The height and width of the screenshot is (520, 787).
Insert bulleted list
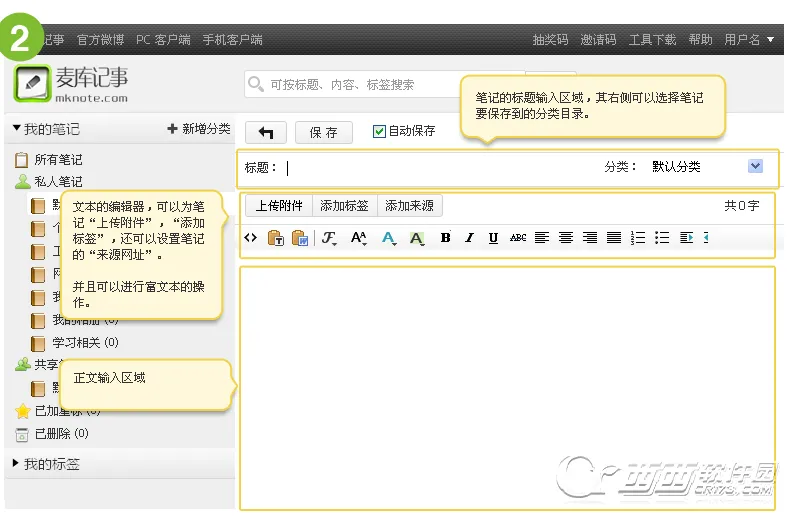[x=662, y=237]
